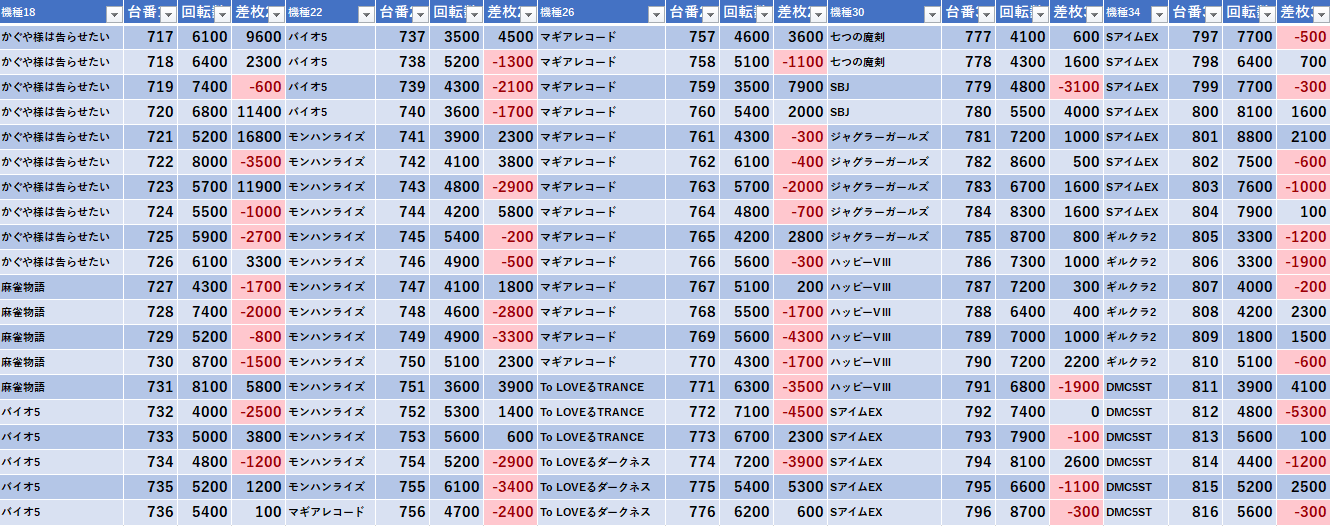Select To LOVEるダークネス in row 774
The height and width of the screenshot is (526, 1330).
click(x=602, y=462)
